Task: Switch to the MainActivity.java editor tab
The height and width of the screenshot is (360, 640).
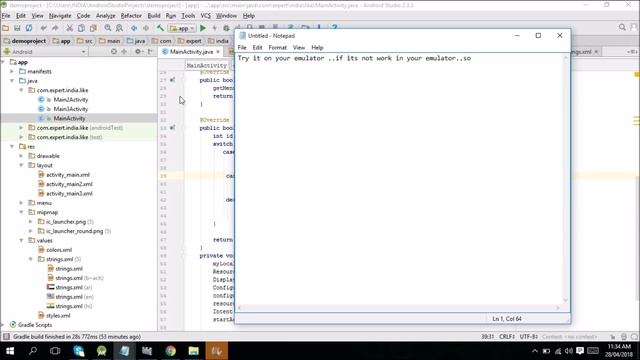Action: [x=191, y=52]
